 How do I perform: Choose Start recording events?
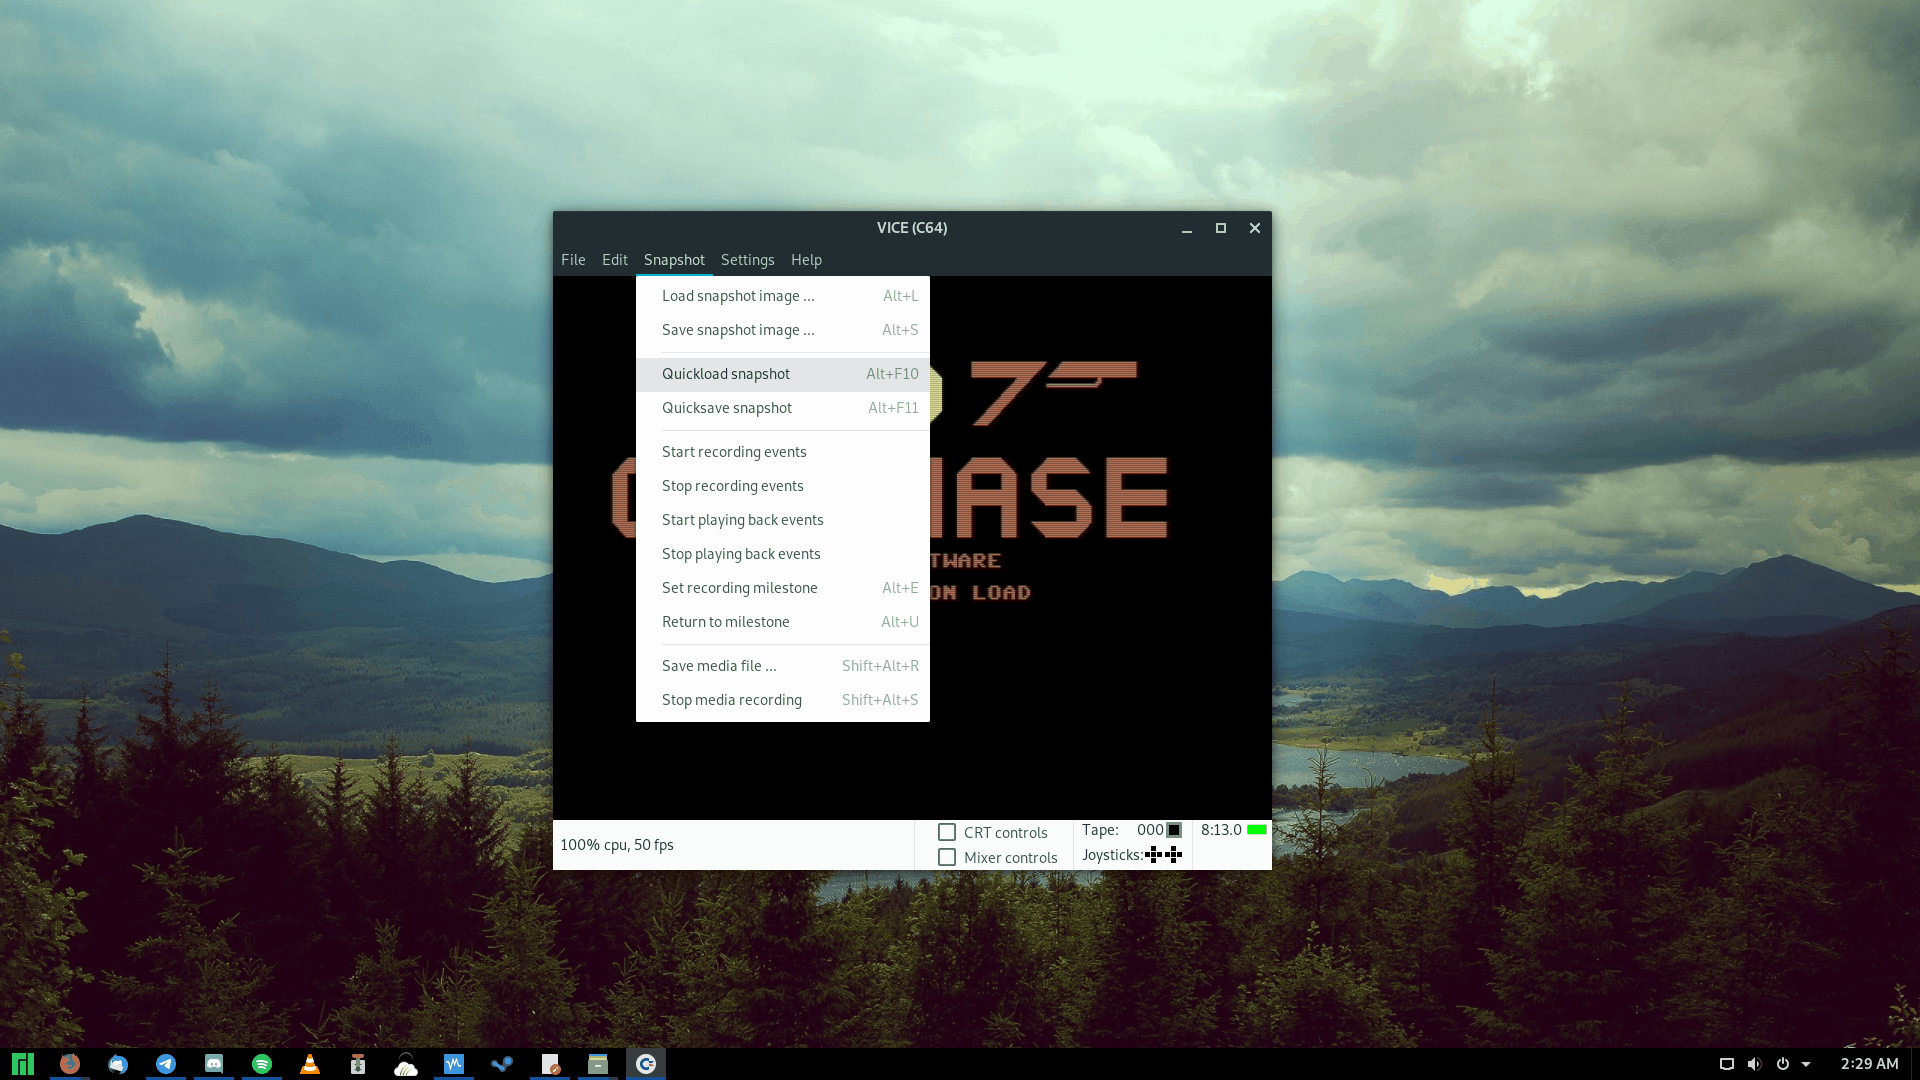click(x=783, y=452)
